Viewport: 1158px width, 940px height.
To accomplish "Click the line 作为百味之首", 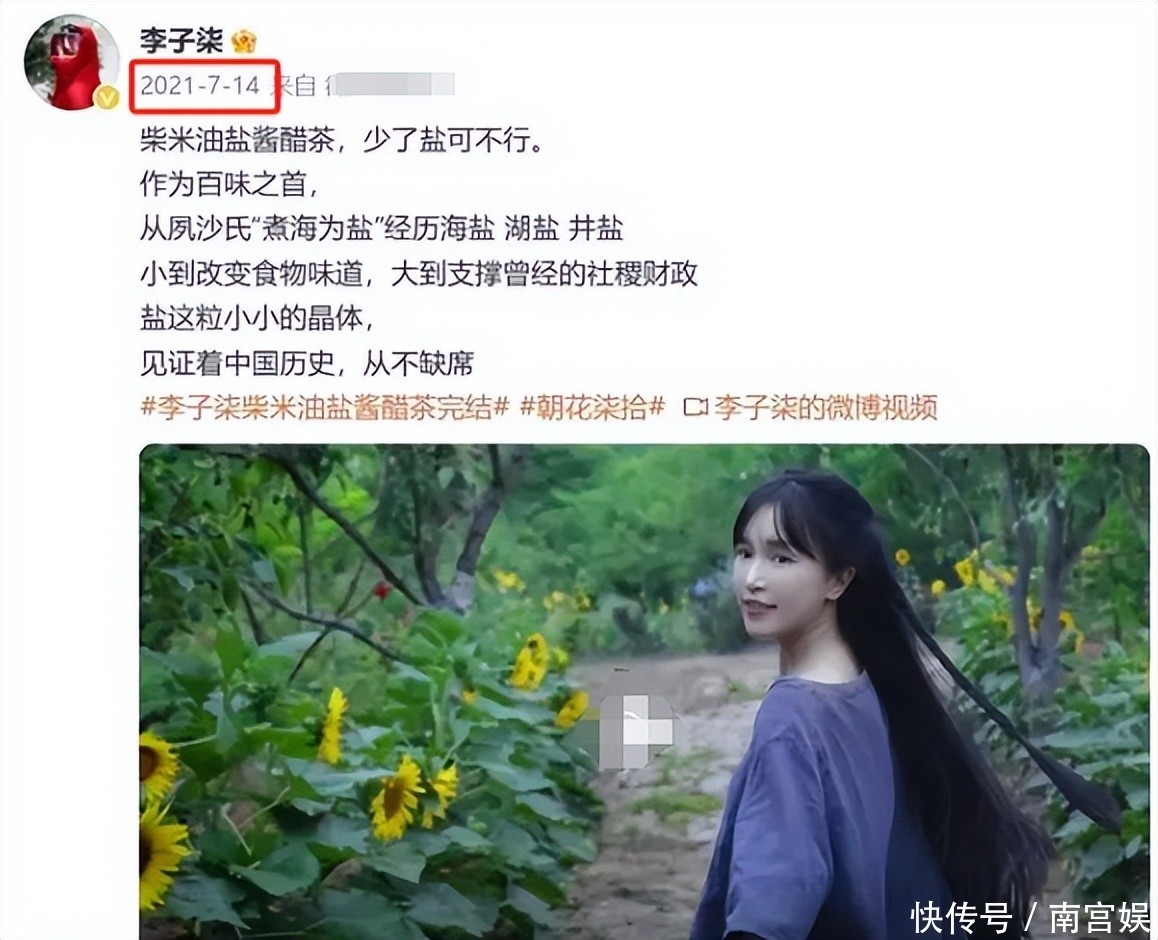I will pyautogui.click(x=229, y=184).
